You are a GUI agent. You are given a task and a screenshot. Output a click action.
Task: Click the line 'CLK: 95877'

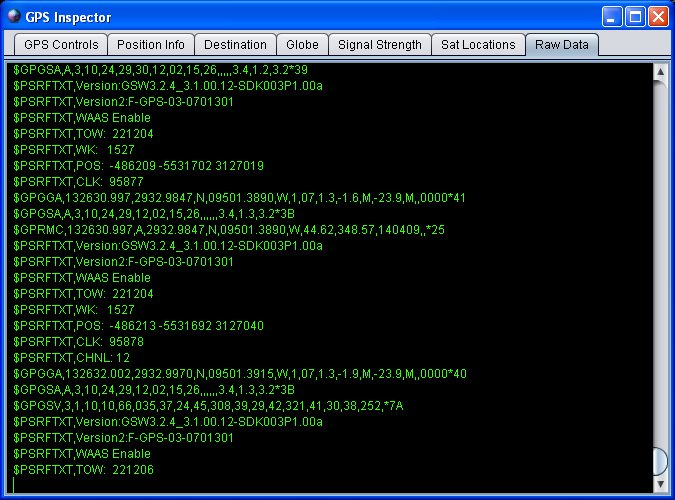(x=78, y=182)
